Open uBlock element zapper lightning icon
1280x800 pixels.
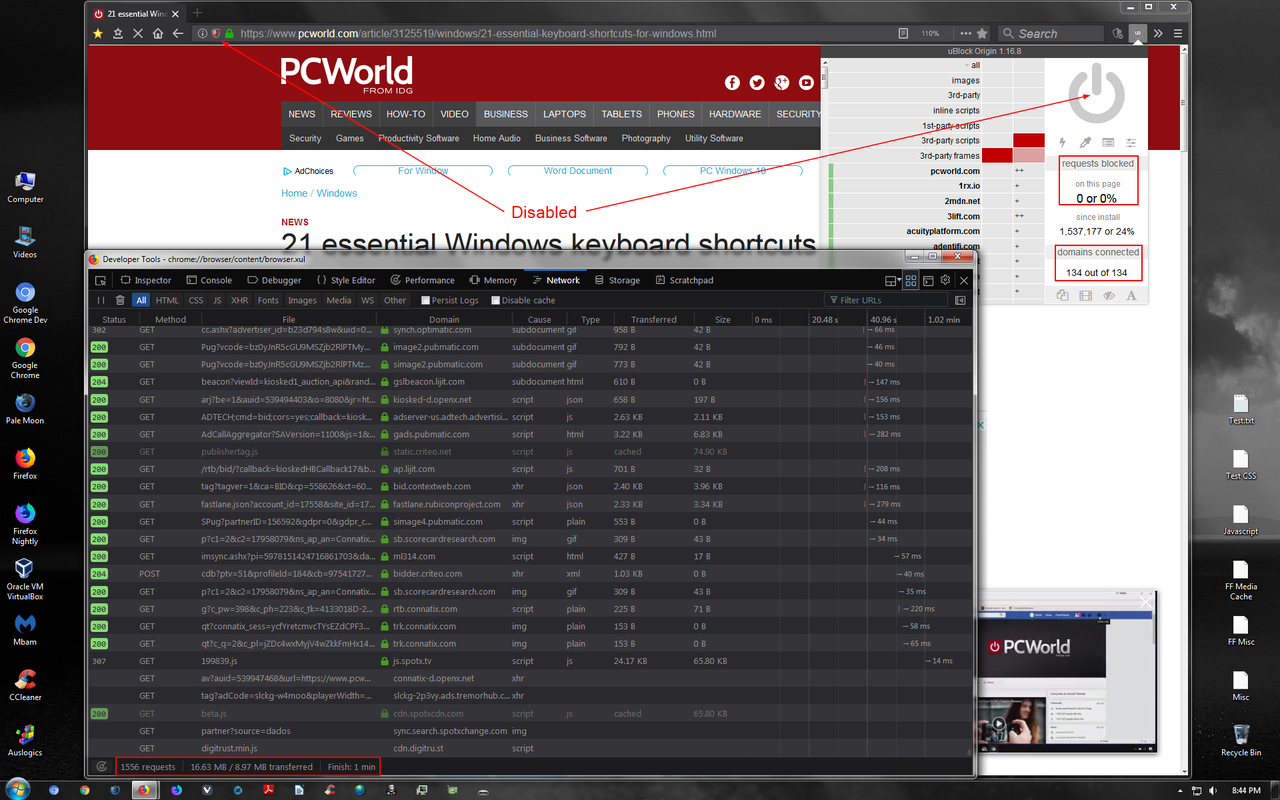[1062, 143]
